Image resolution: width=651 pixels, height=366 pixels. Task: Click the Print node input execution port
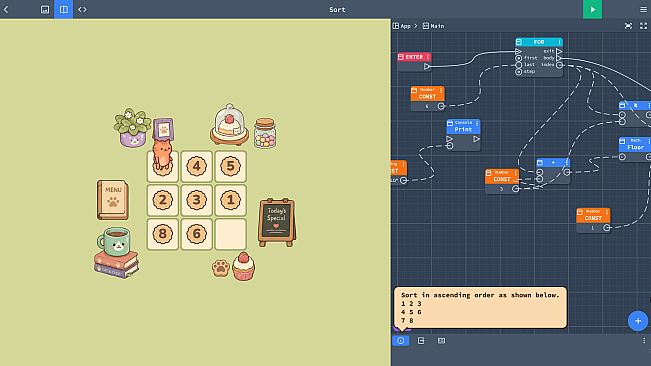(450, 139)
